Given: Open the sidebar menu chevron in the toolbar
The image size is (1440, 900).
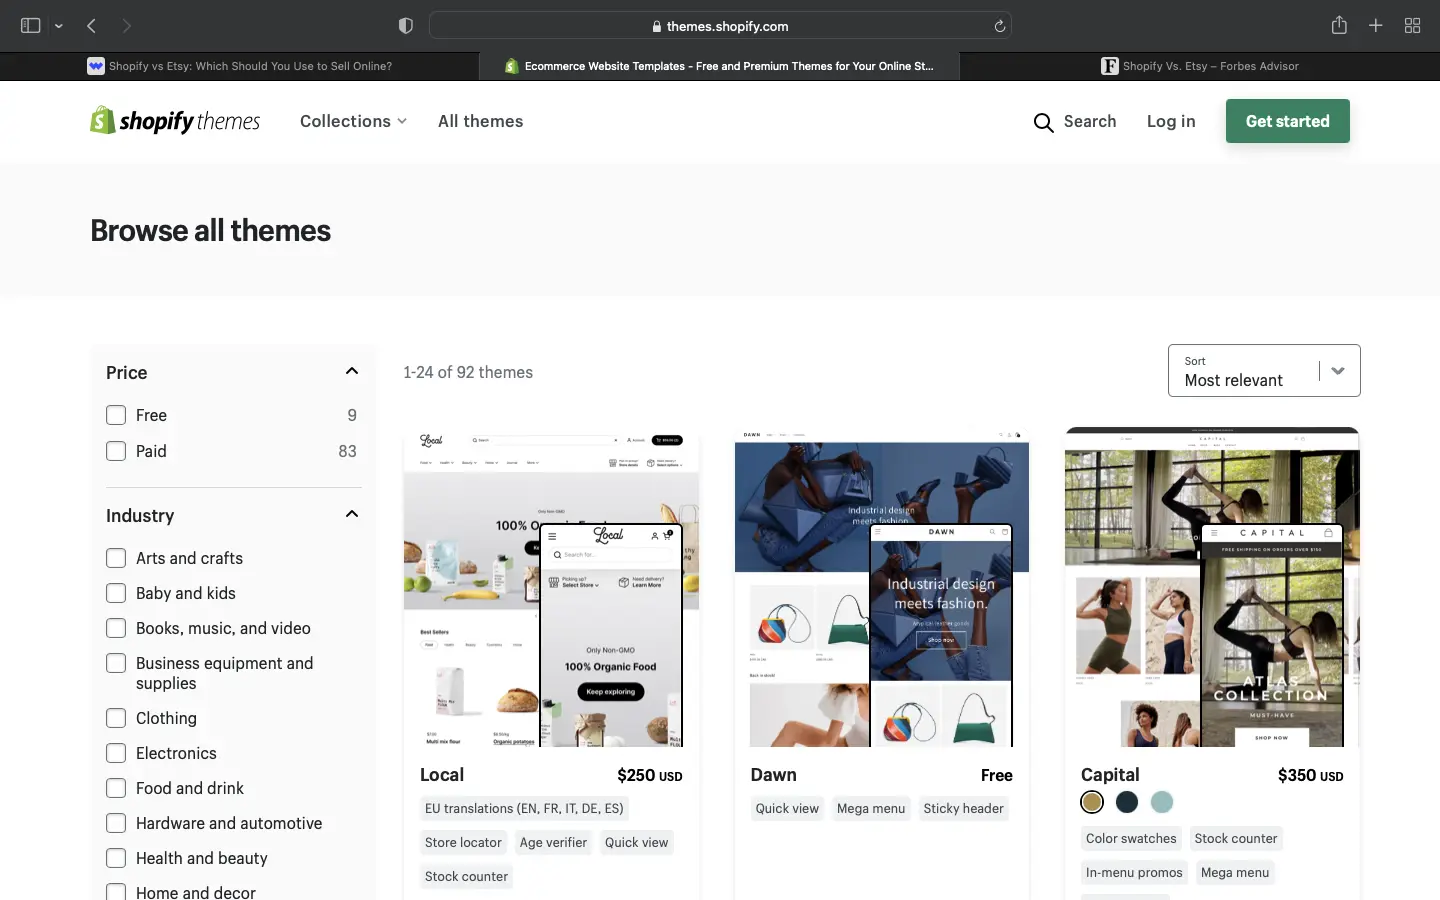Looking at the screenshot, I should point(59,26).
